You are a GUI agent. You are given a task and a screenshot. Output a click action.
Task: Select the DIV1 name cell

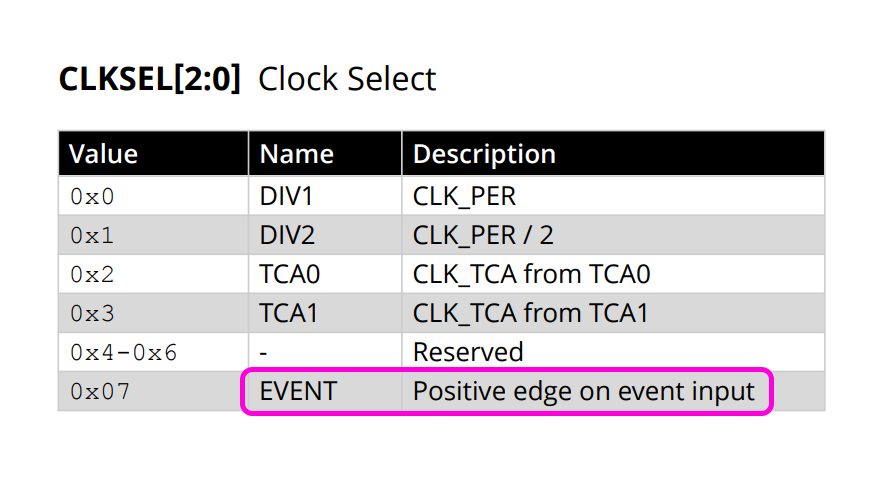coord(287,196)
